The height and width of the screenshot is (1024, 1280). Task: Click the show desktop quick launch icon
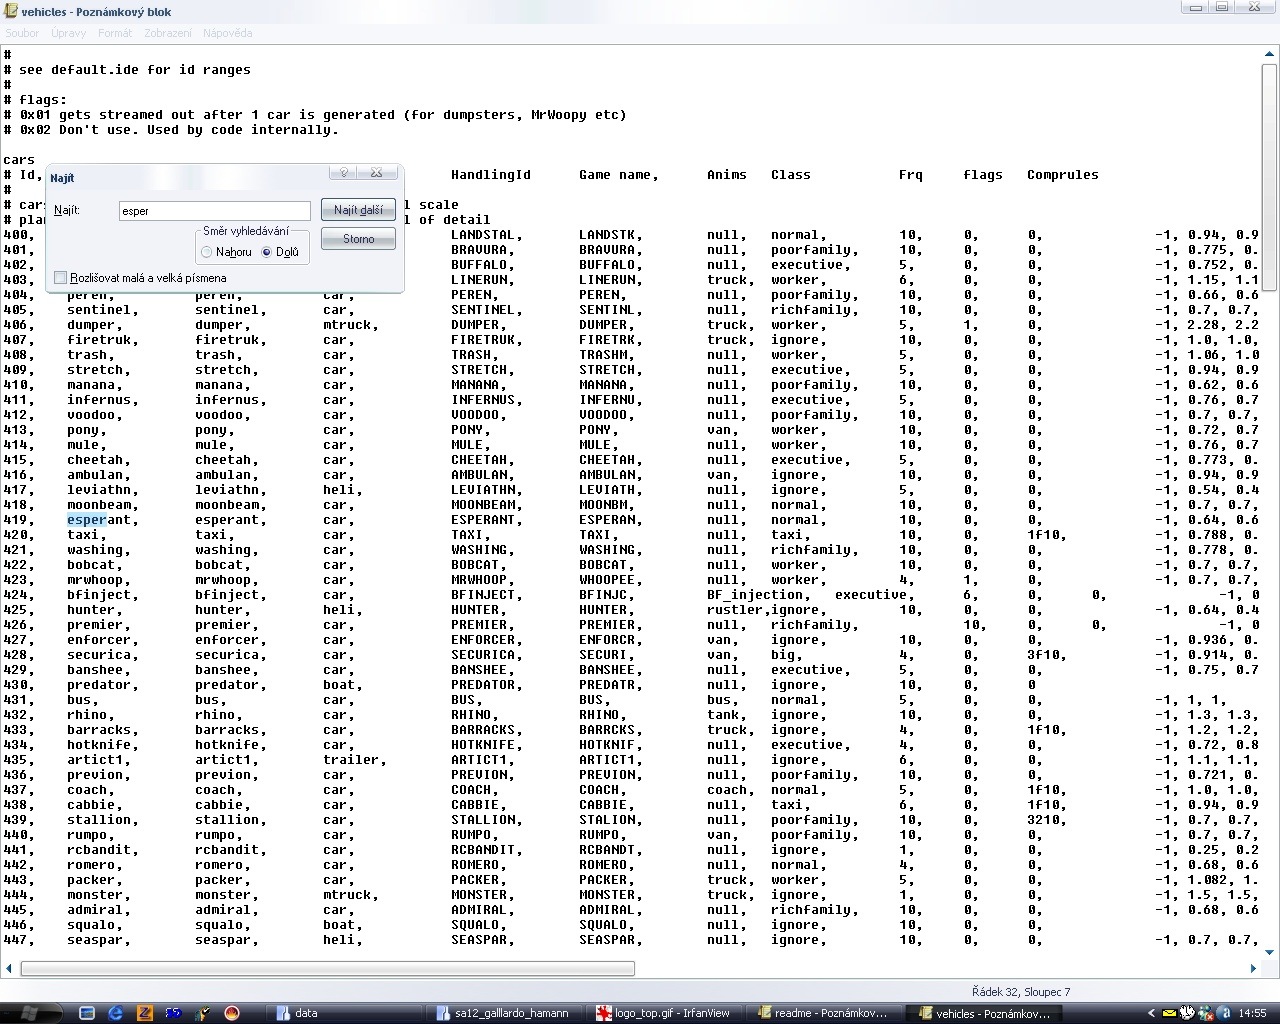pyautogui.click(x=87, y=1012)
